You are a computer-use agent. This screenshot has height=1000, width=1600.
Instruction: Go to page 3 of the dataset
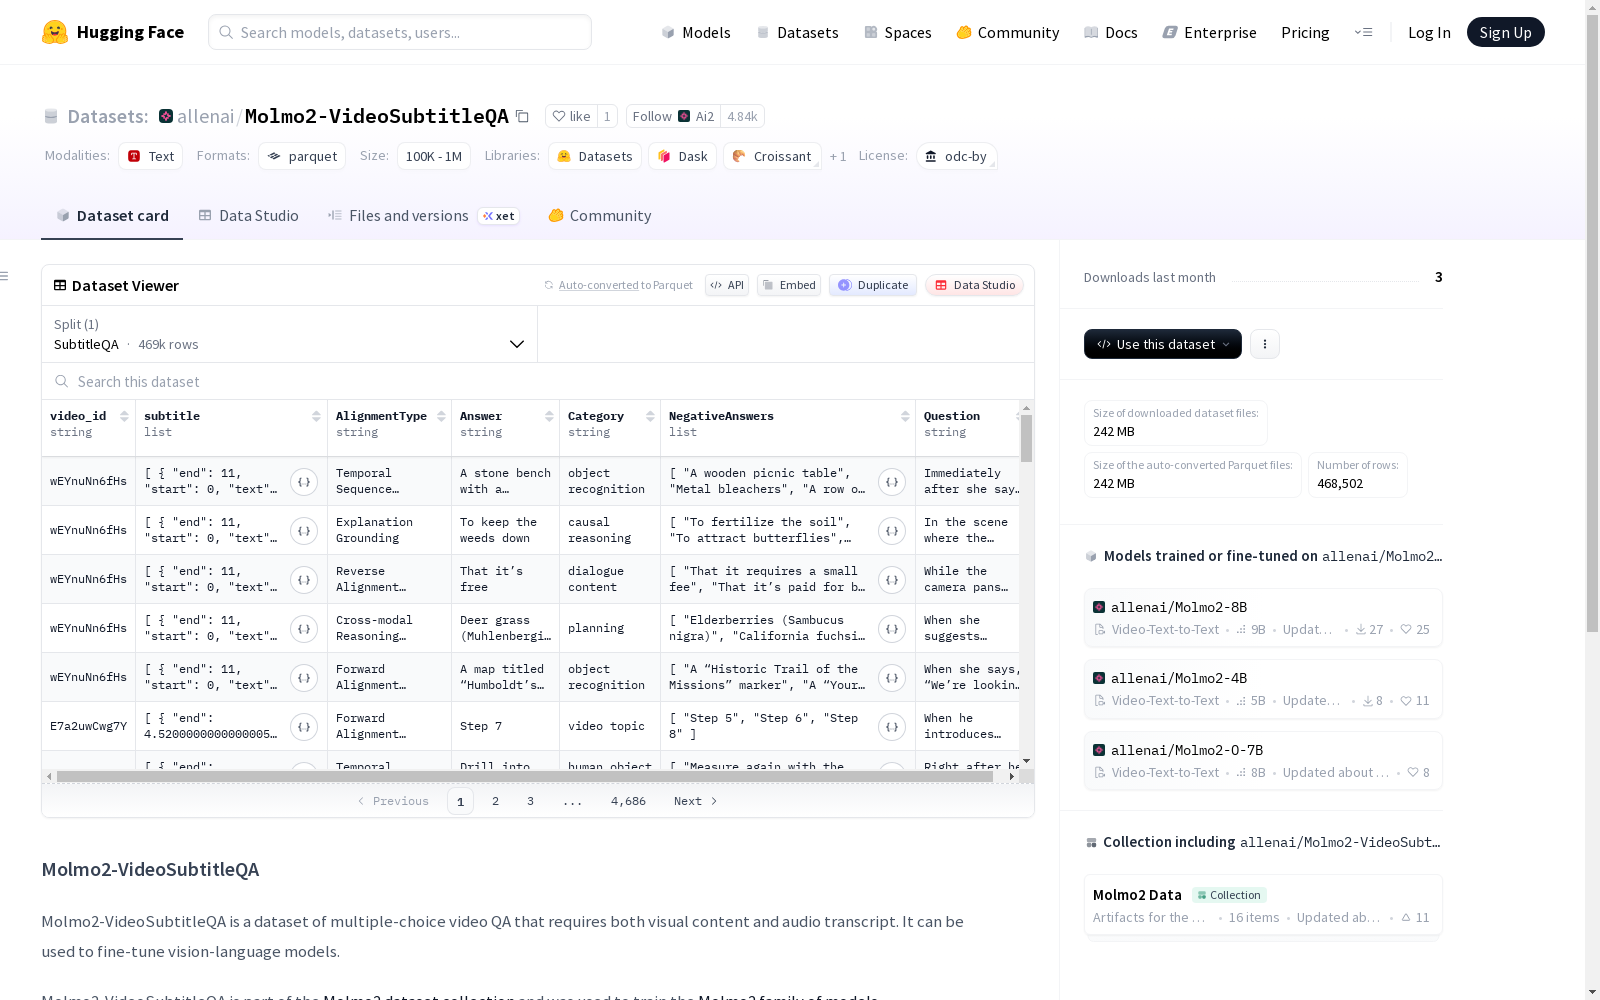coord(530,801)
